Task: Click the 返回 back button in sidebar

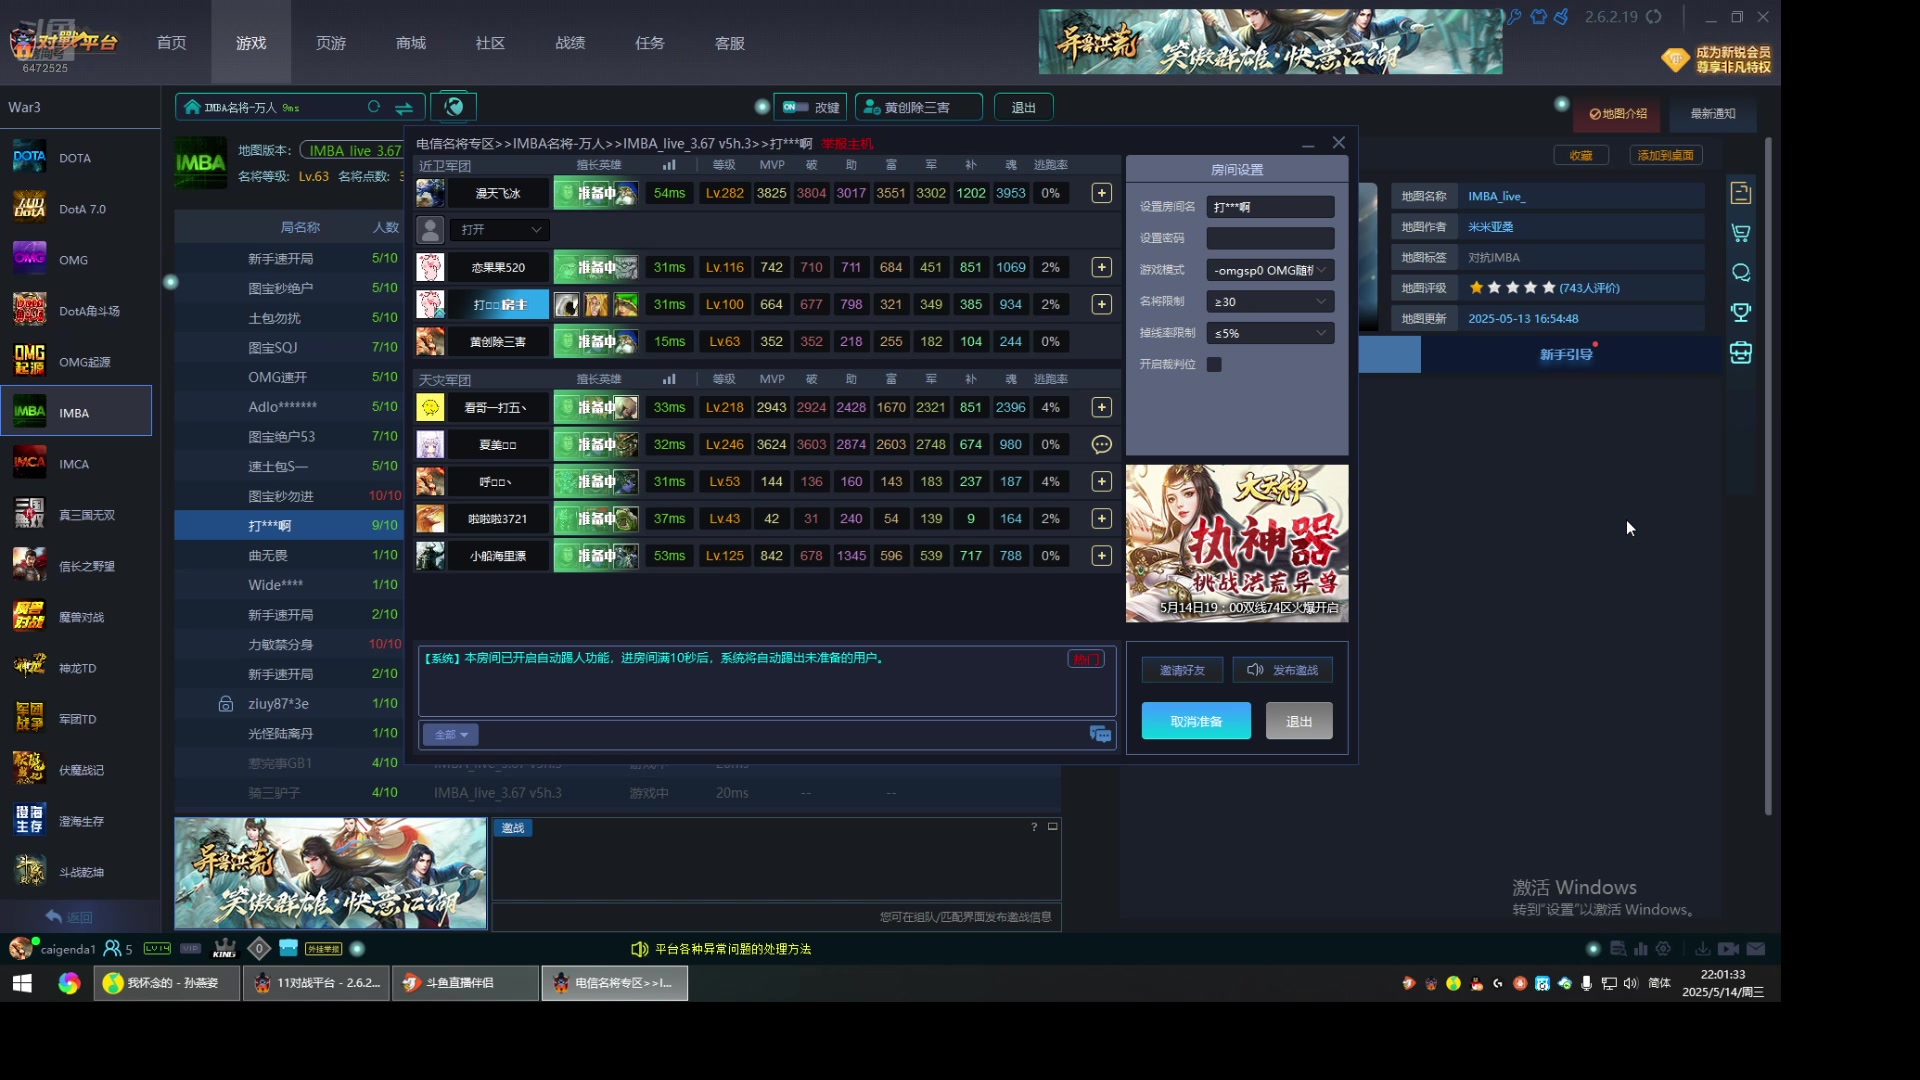Action: pyautogui.click(x=70, y=917)
